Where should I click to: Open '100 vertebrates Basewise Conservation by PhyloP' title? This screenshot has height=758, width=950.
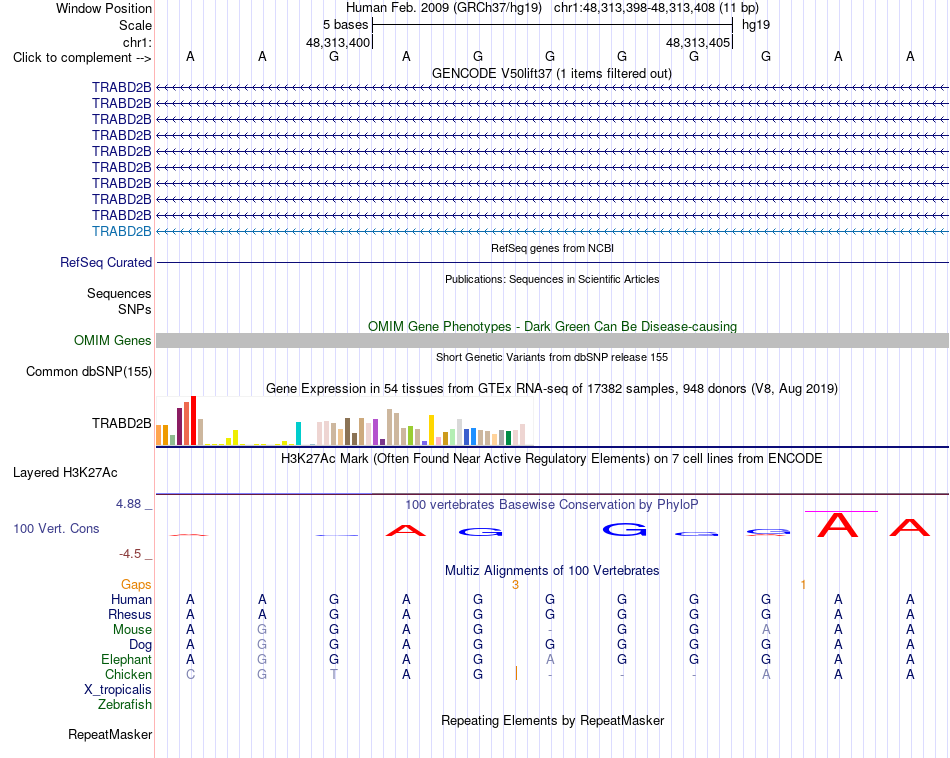click(x=551, y=505)
